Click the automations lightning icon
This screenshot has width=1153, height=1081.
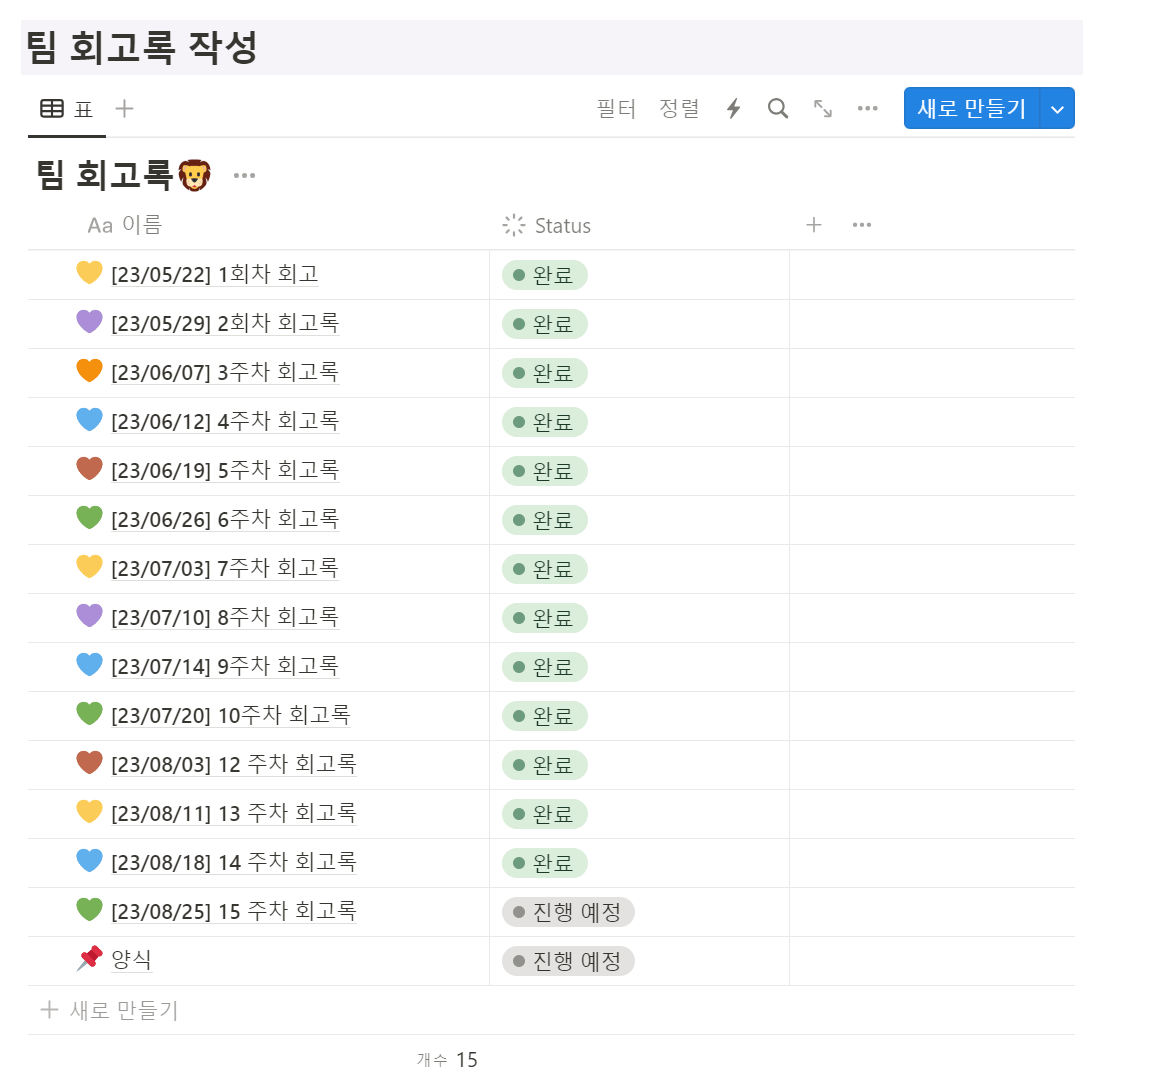tap(733, 108)
